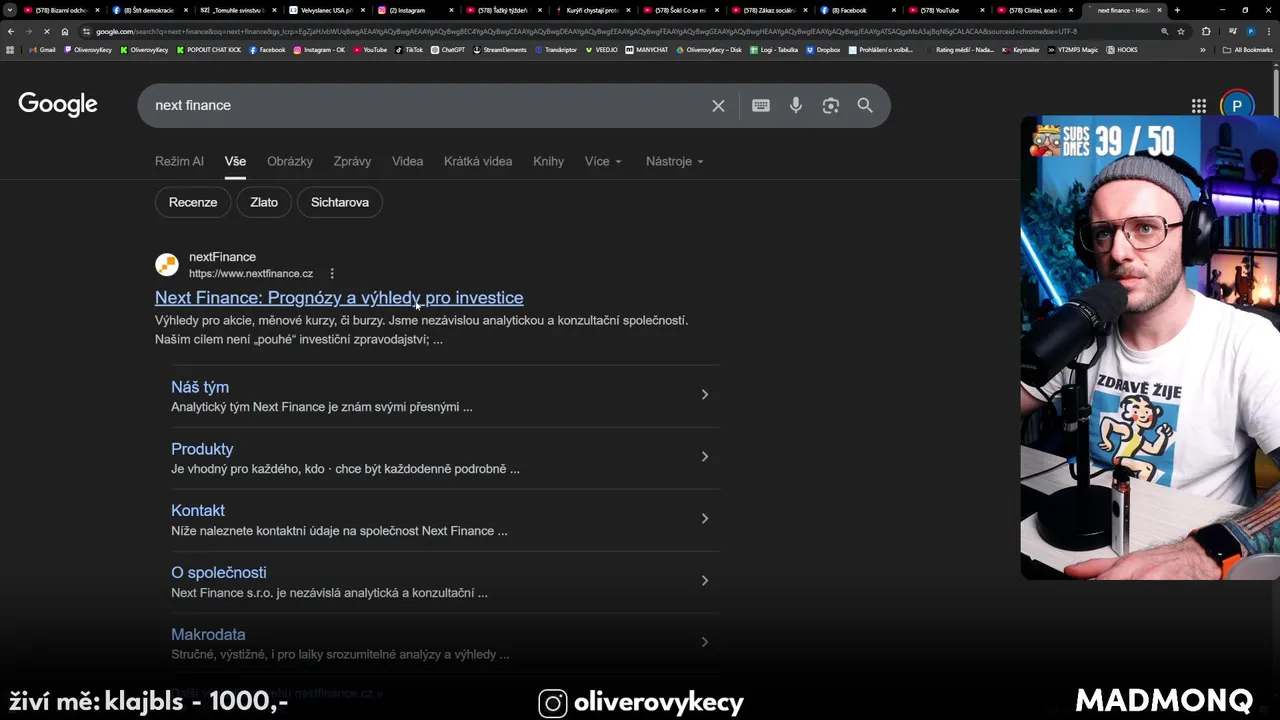The width and height of the screenshot is (1280, 720).
Task: Open the Google apps grid
Action: tap(1198, 106)
